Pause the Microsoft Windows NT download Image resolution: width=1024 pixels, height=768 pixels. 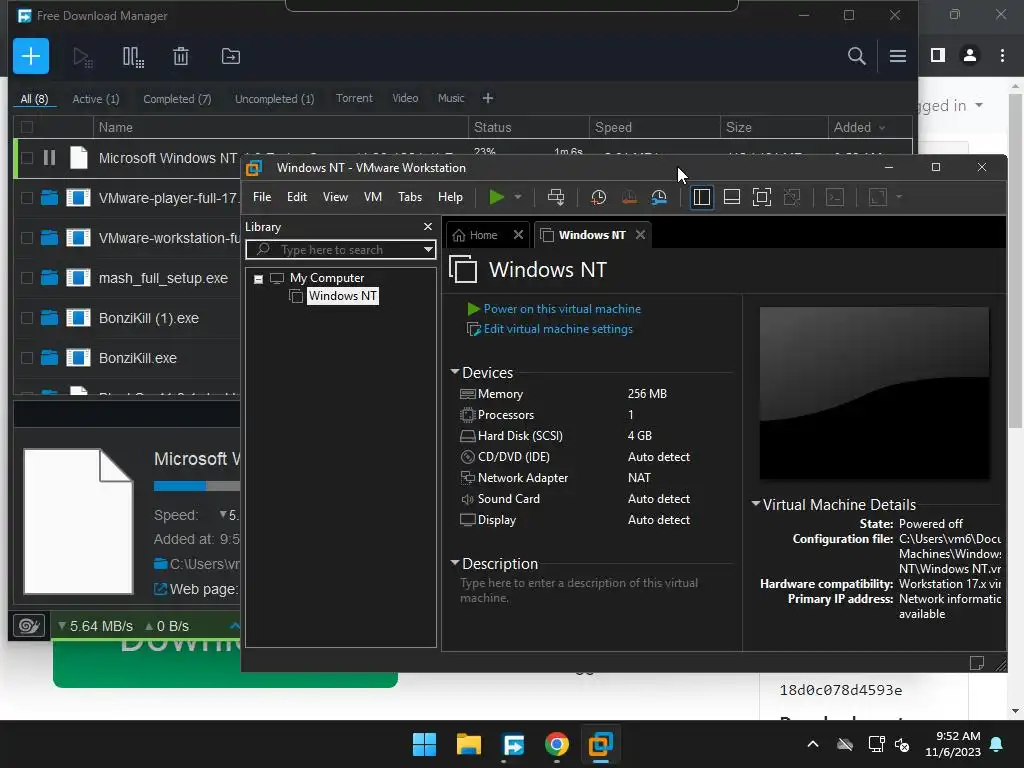coord(49,157)
